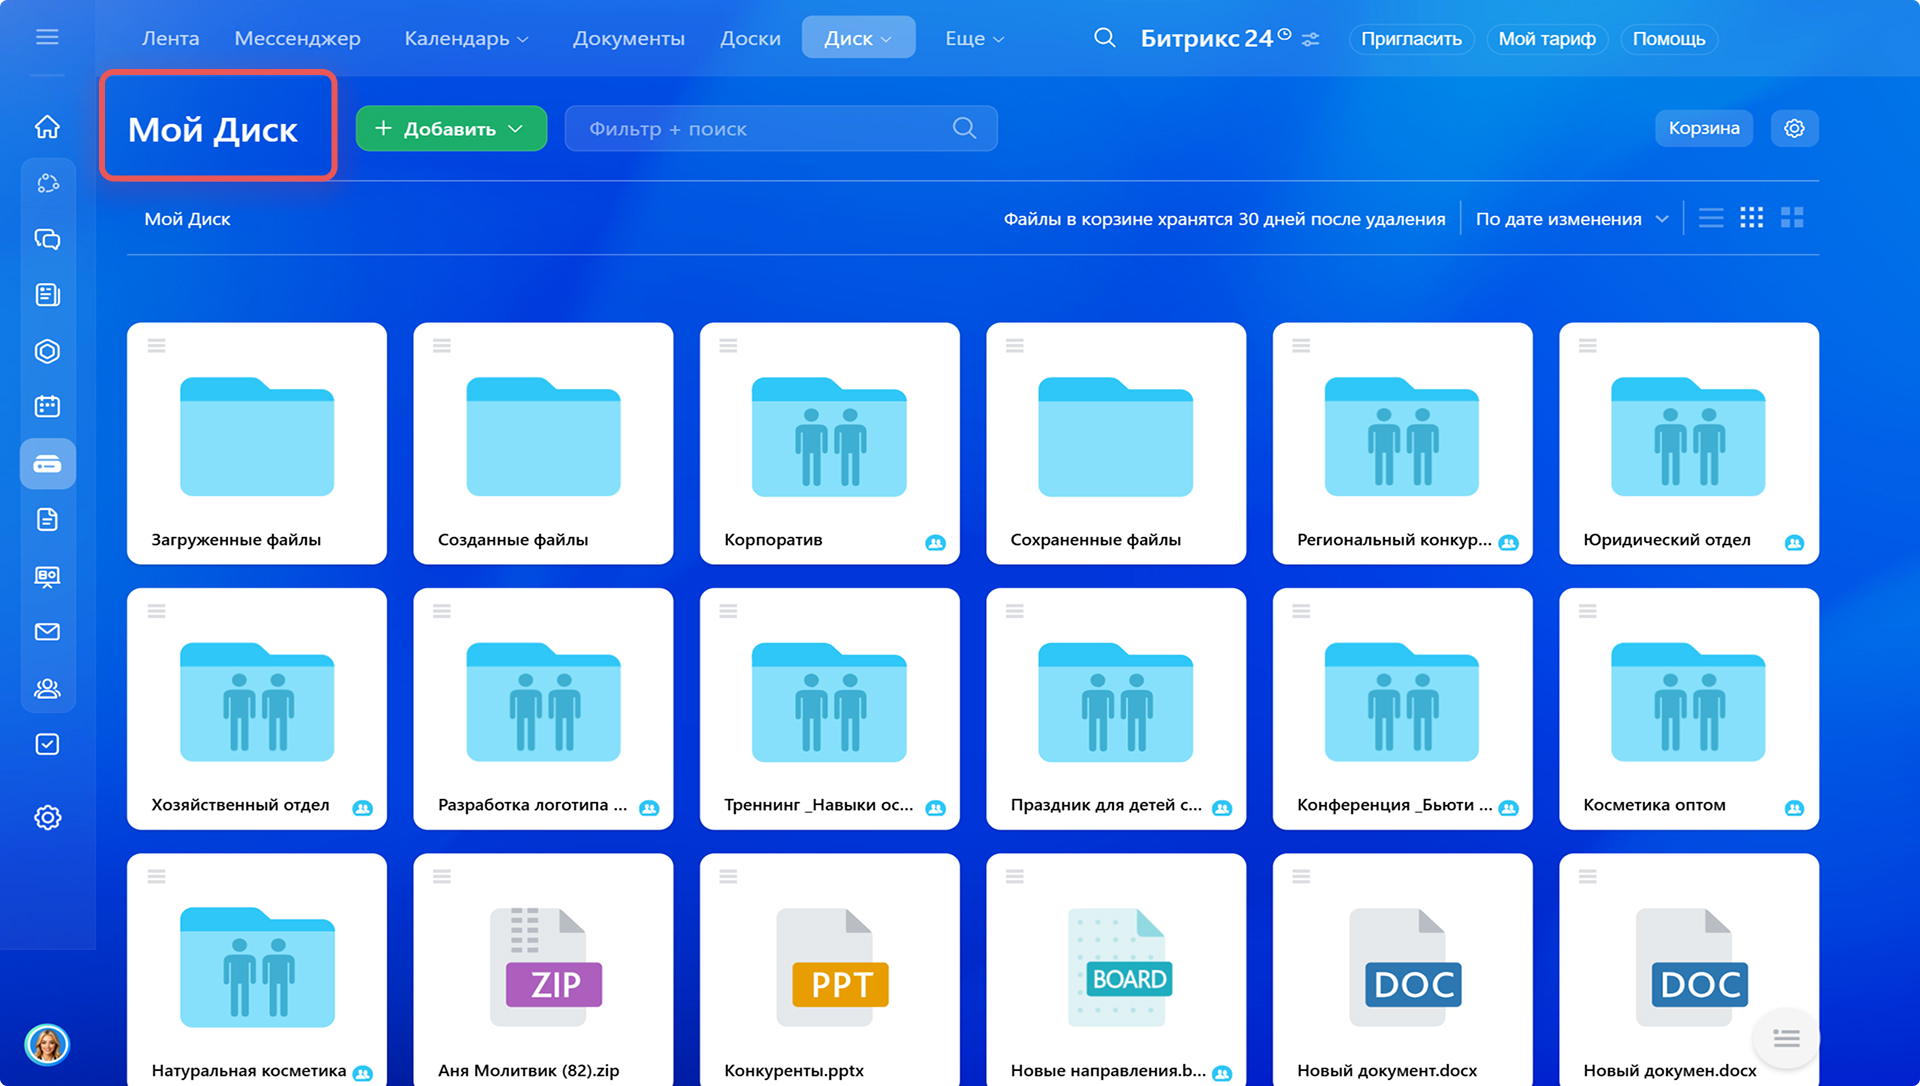Screen dimensions: 1920x1086
Task: Switch to small grid view layout
Action: 1751,218
